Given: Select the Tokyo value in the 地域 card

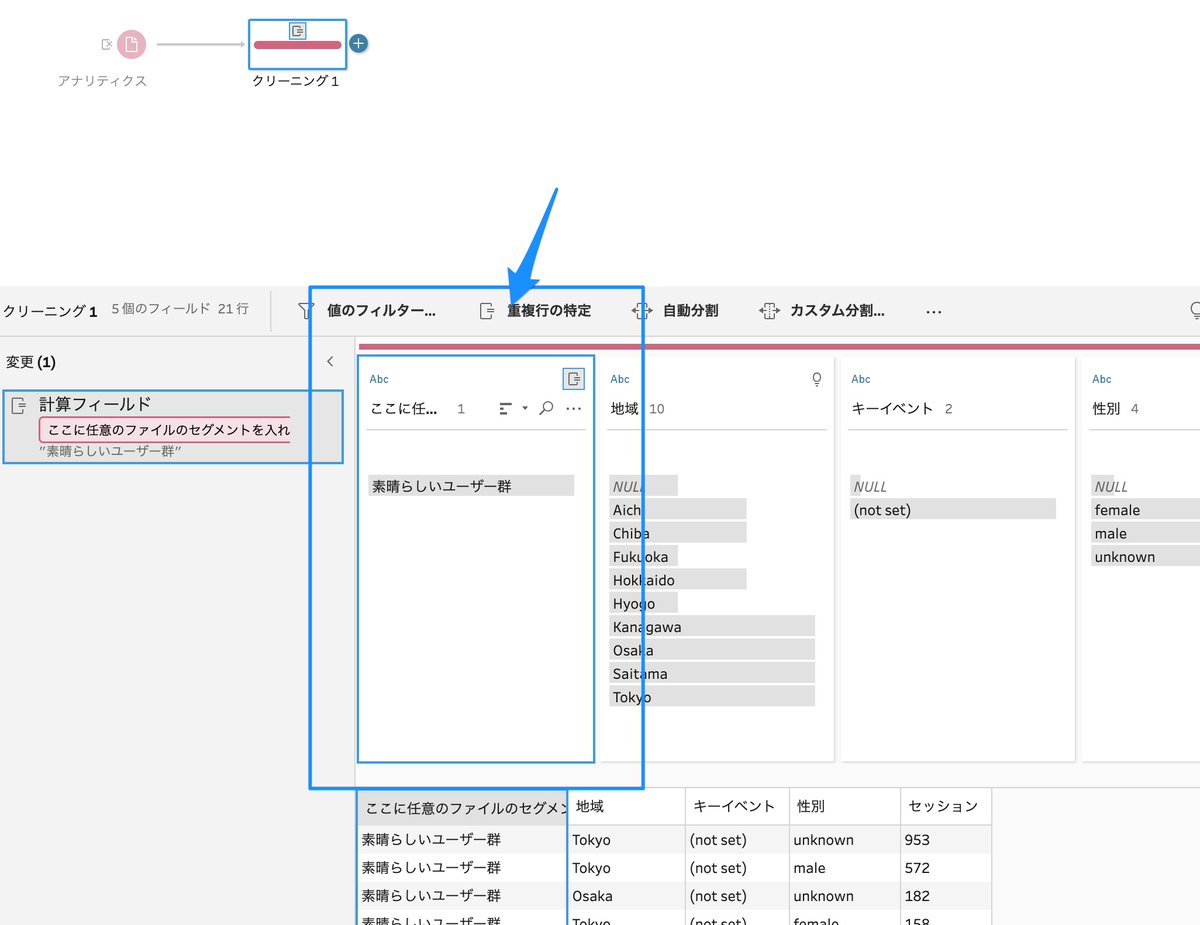Looking at the screenshot, I should click(712, 697).
